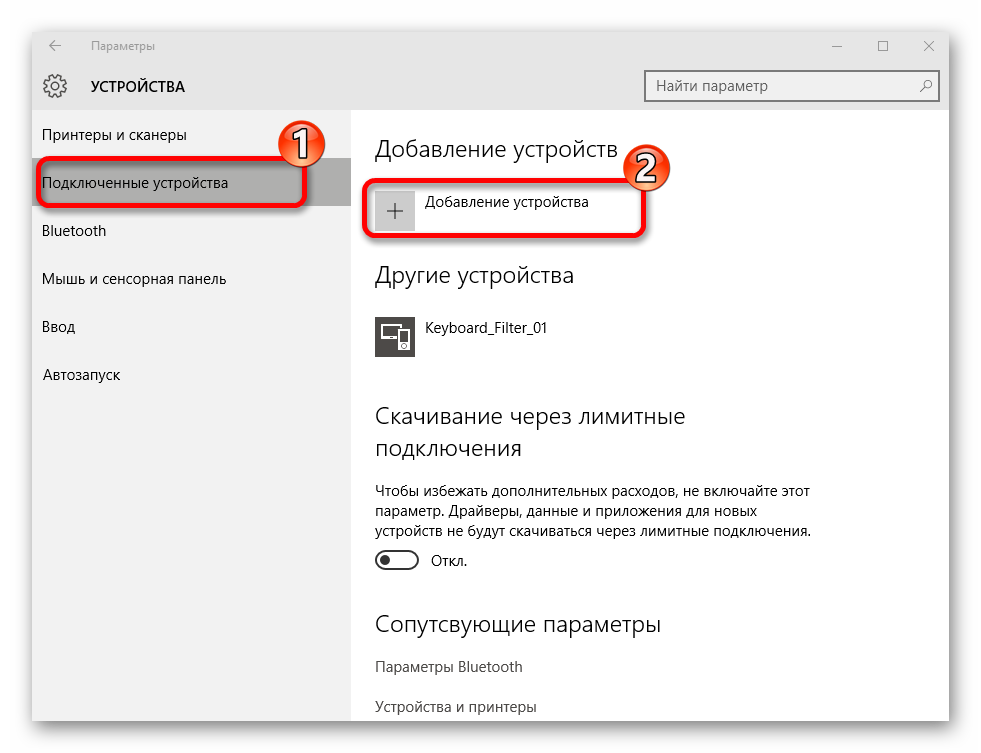Image resolution: width=981 pixels, height=753 pixels.
Task: Open the Параметры Bluetooth link
Action: pyautogui.click(x=449, y=667)
